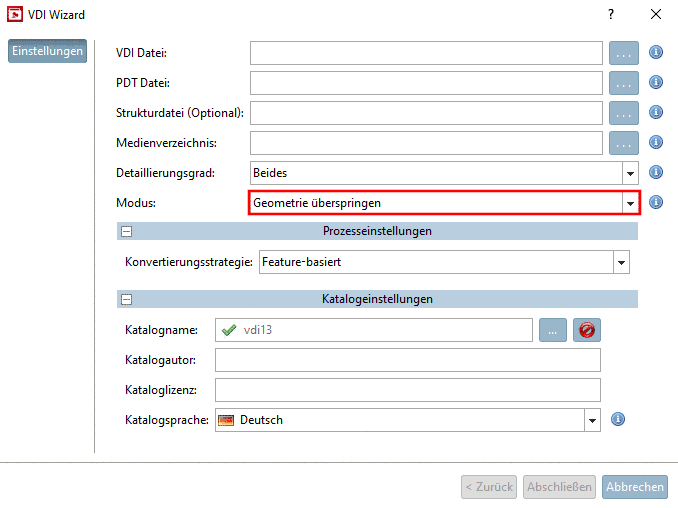This screenshot has height=508, width=678.
Task: Open the Katalogname browse button
Action: tap(553, 330)
